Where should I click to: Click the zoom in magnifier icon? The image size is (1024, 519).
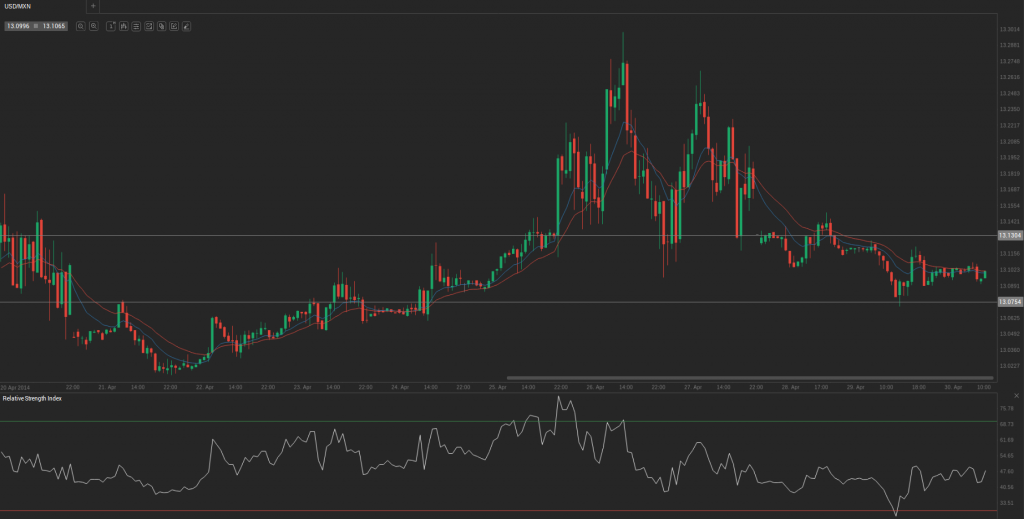(93, 26)
